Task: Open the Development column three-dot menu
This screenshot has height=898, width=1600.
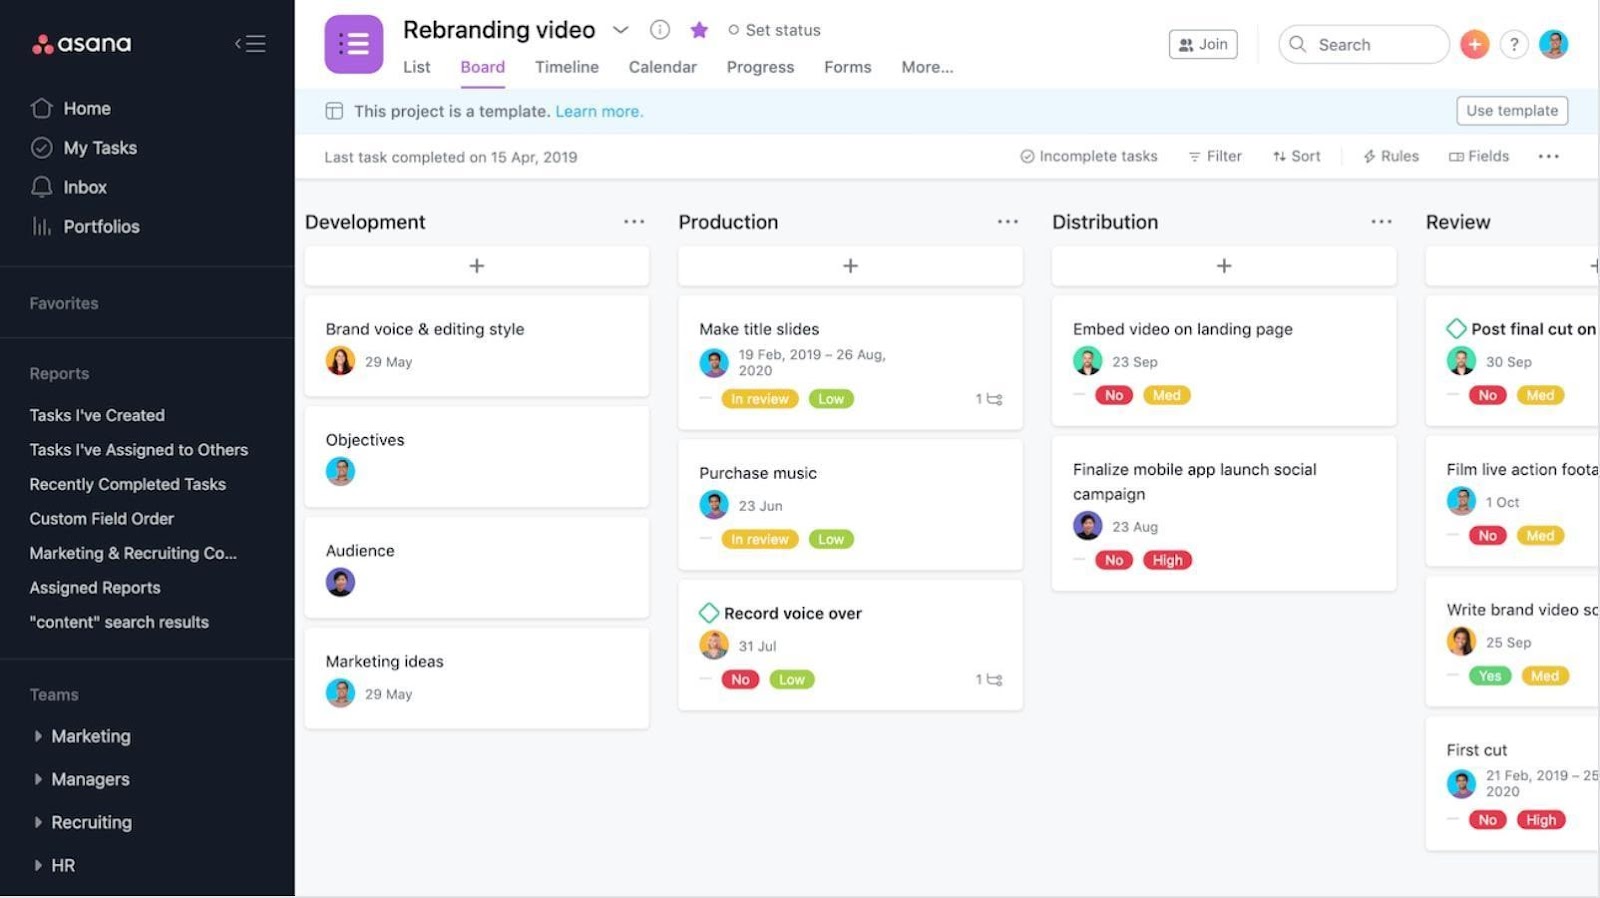Action: tap(634, 222)
